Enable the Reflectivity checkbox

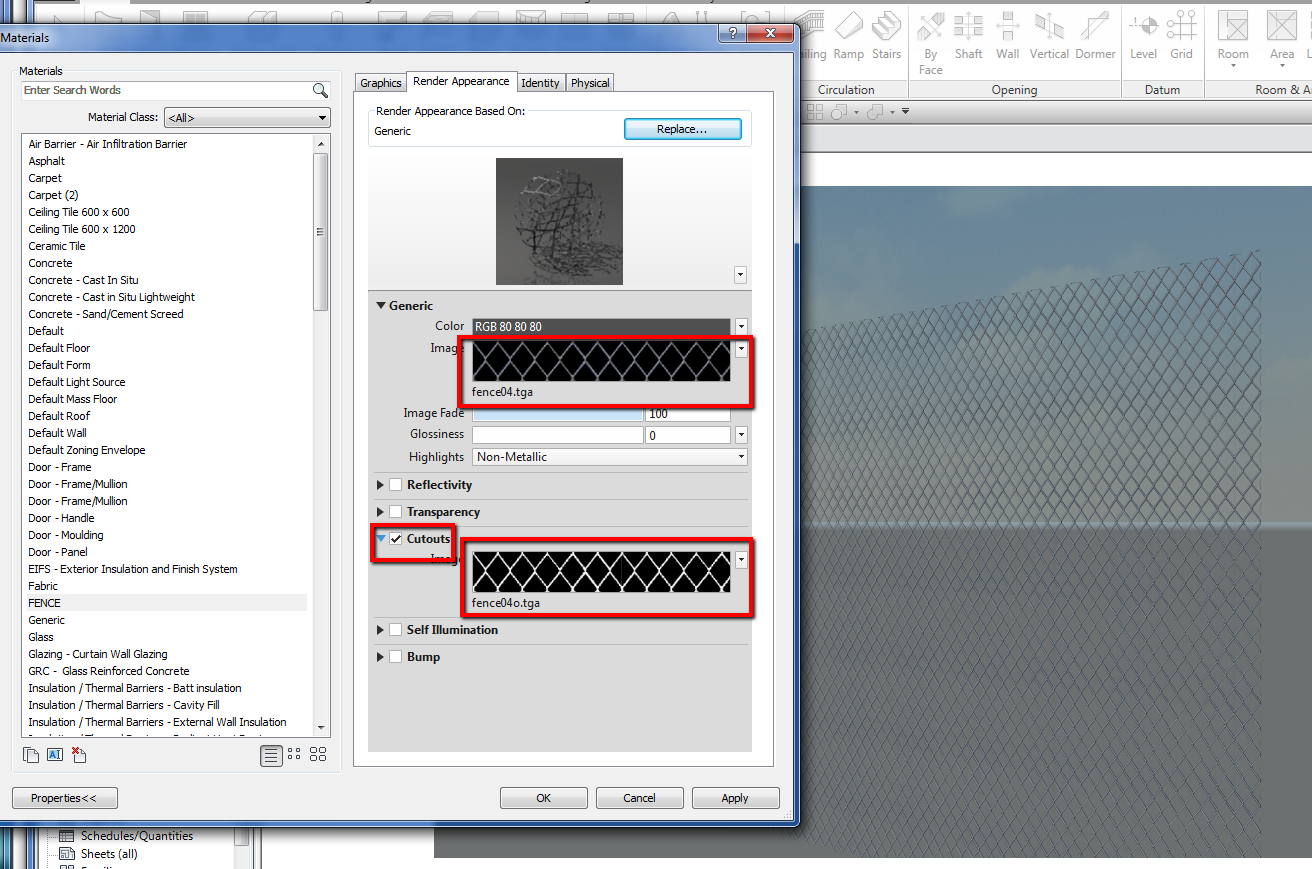tap(396, 485)
